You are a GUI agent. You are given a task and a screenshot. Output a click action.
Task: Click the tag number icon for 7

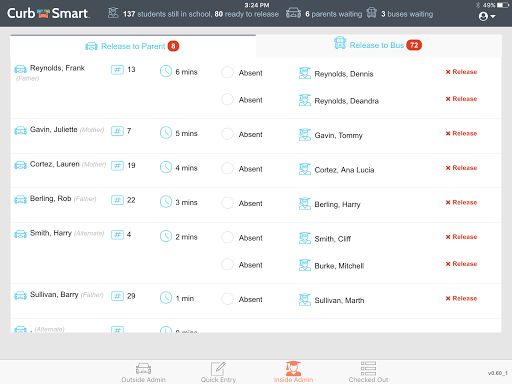click(x=117, y=131)
